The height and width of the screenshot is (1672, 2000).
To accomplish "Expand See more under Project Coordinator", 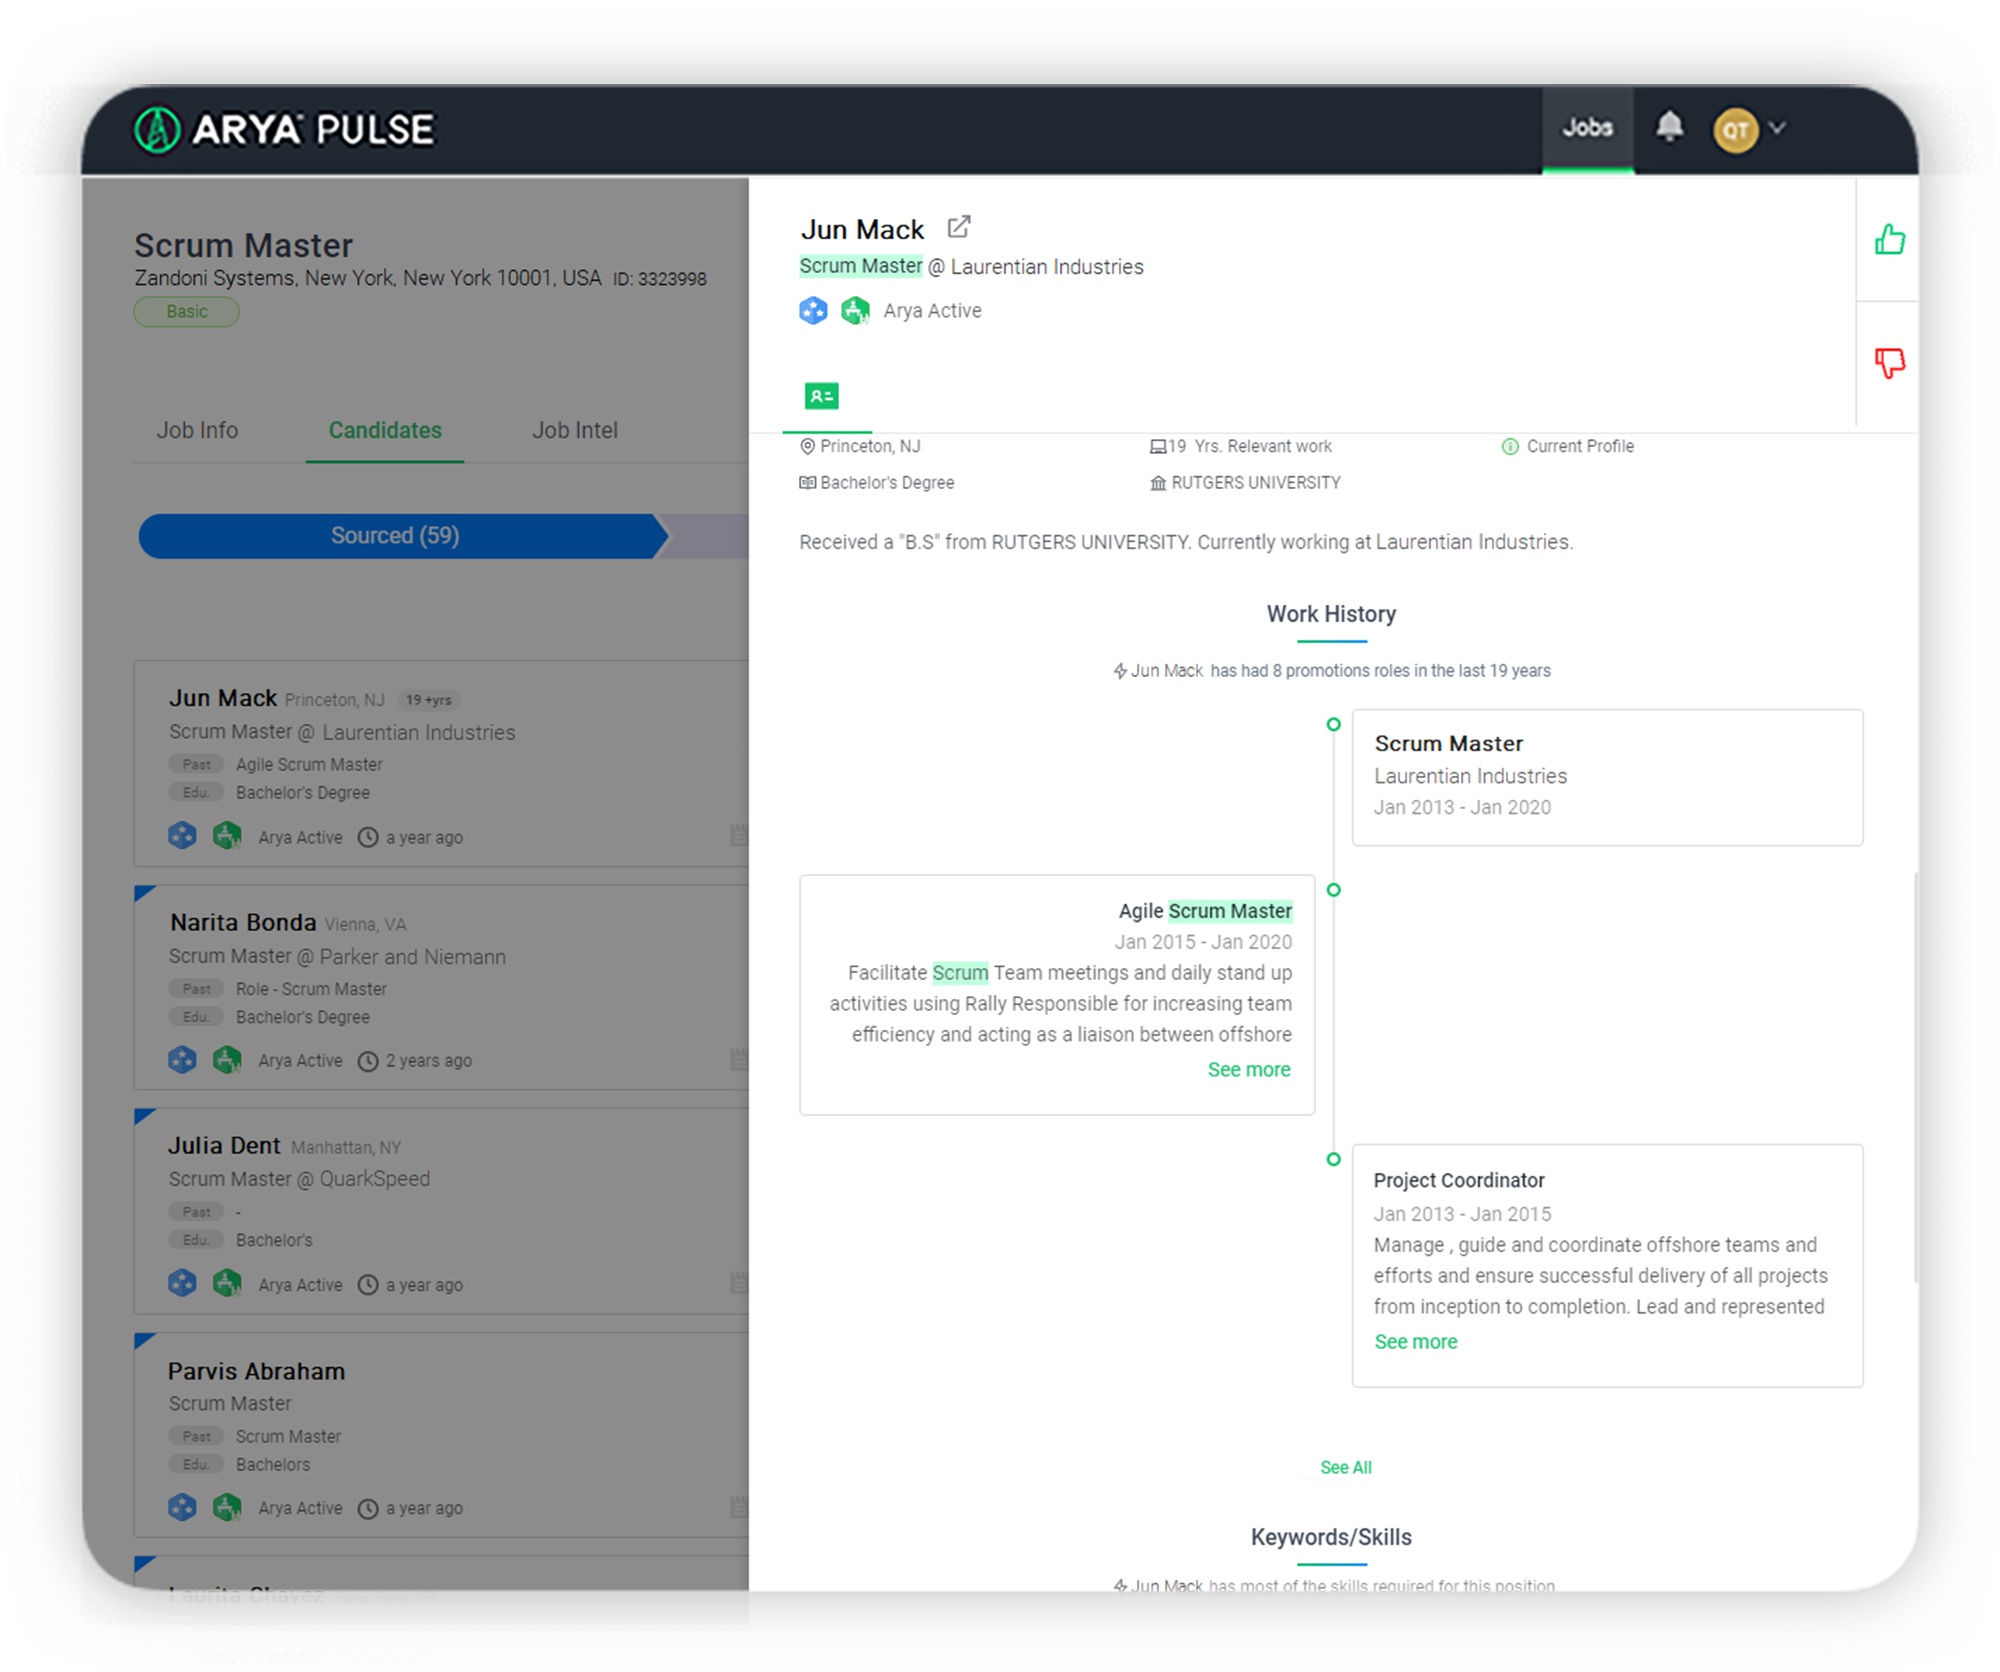I will click(x=1415, y=1342).
